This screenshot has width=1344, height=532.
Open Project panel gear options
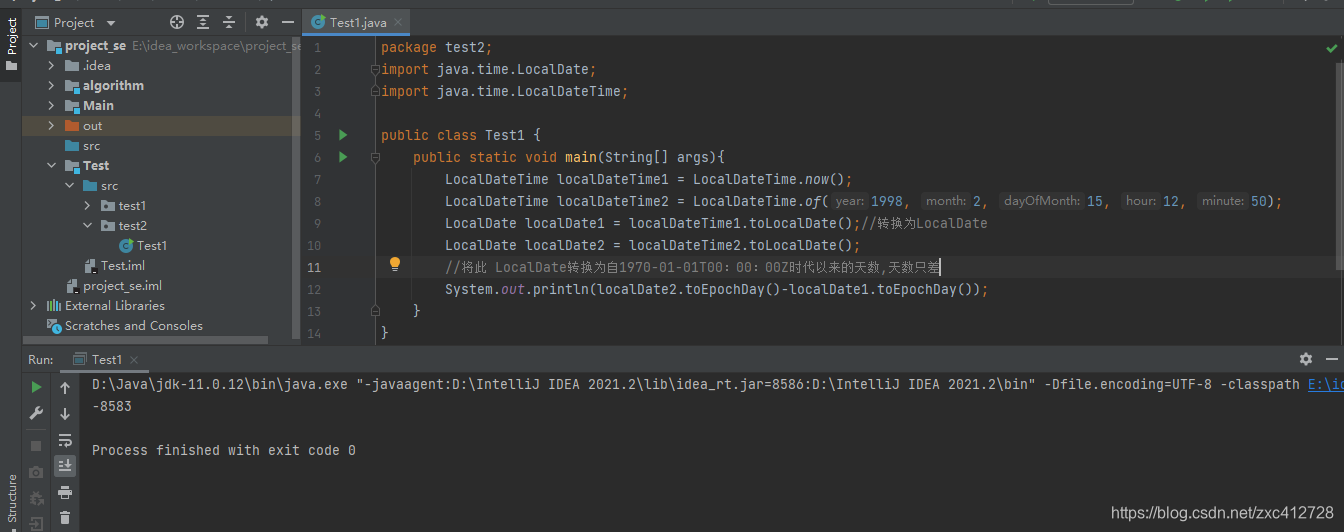pos(262,22)
